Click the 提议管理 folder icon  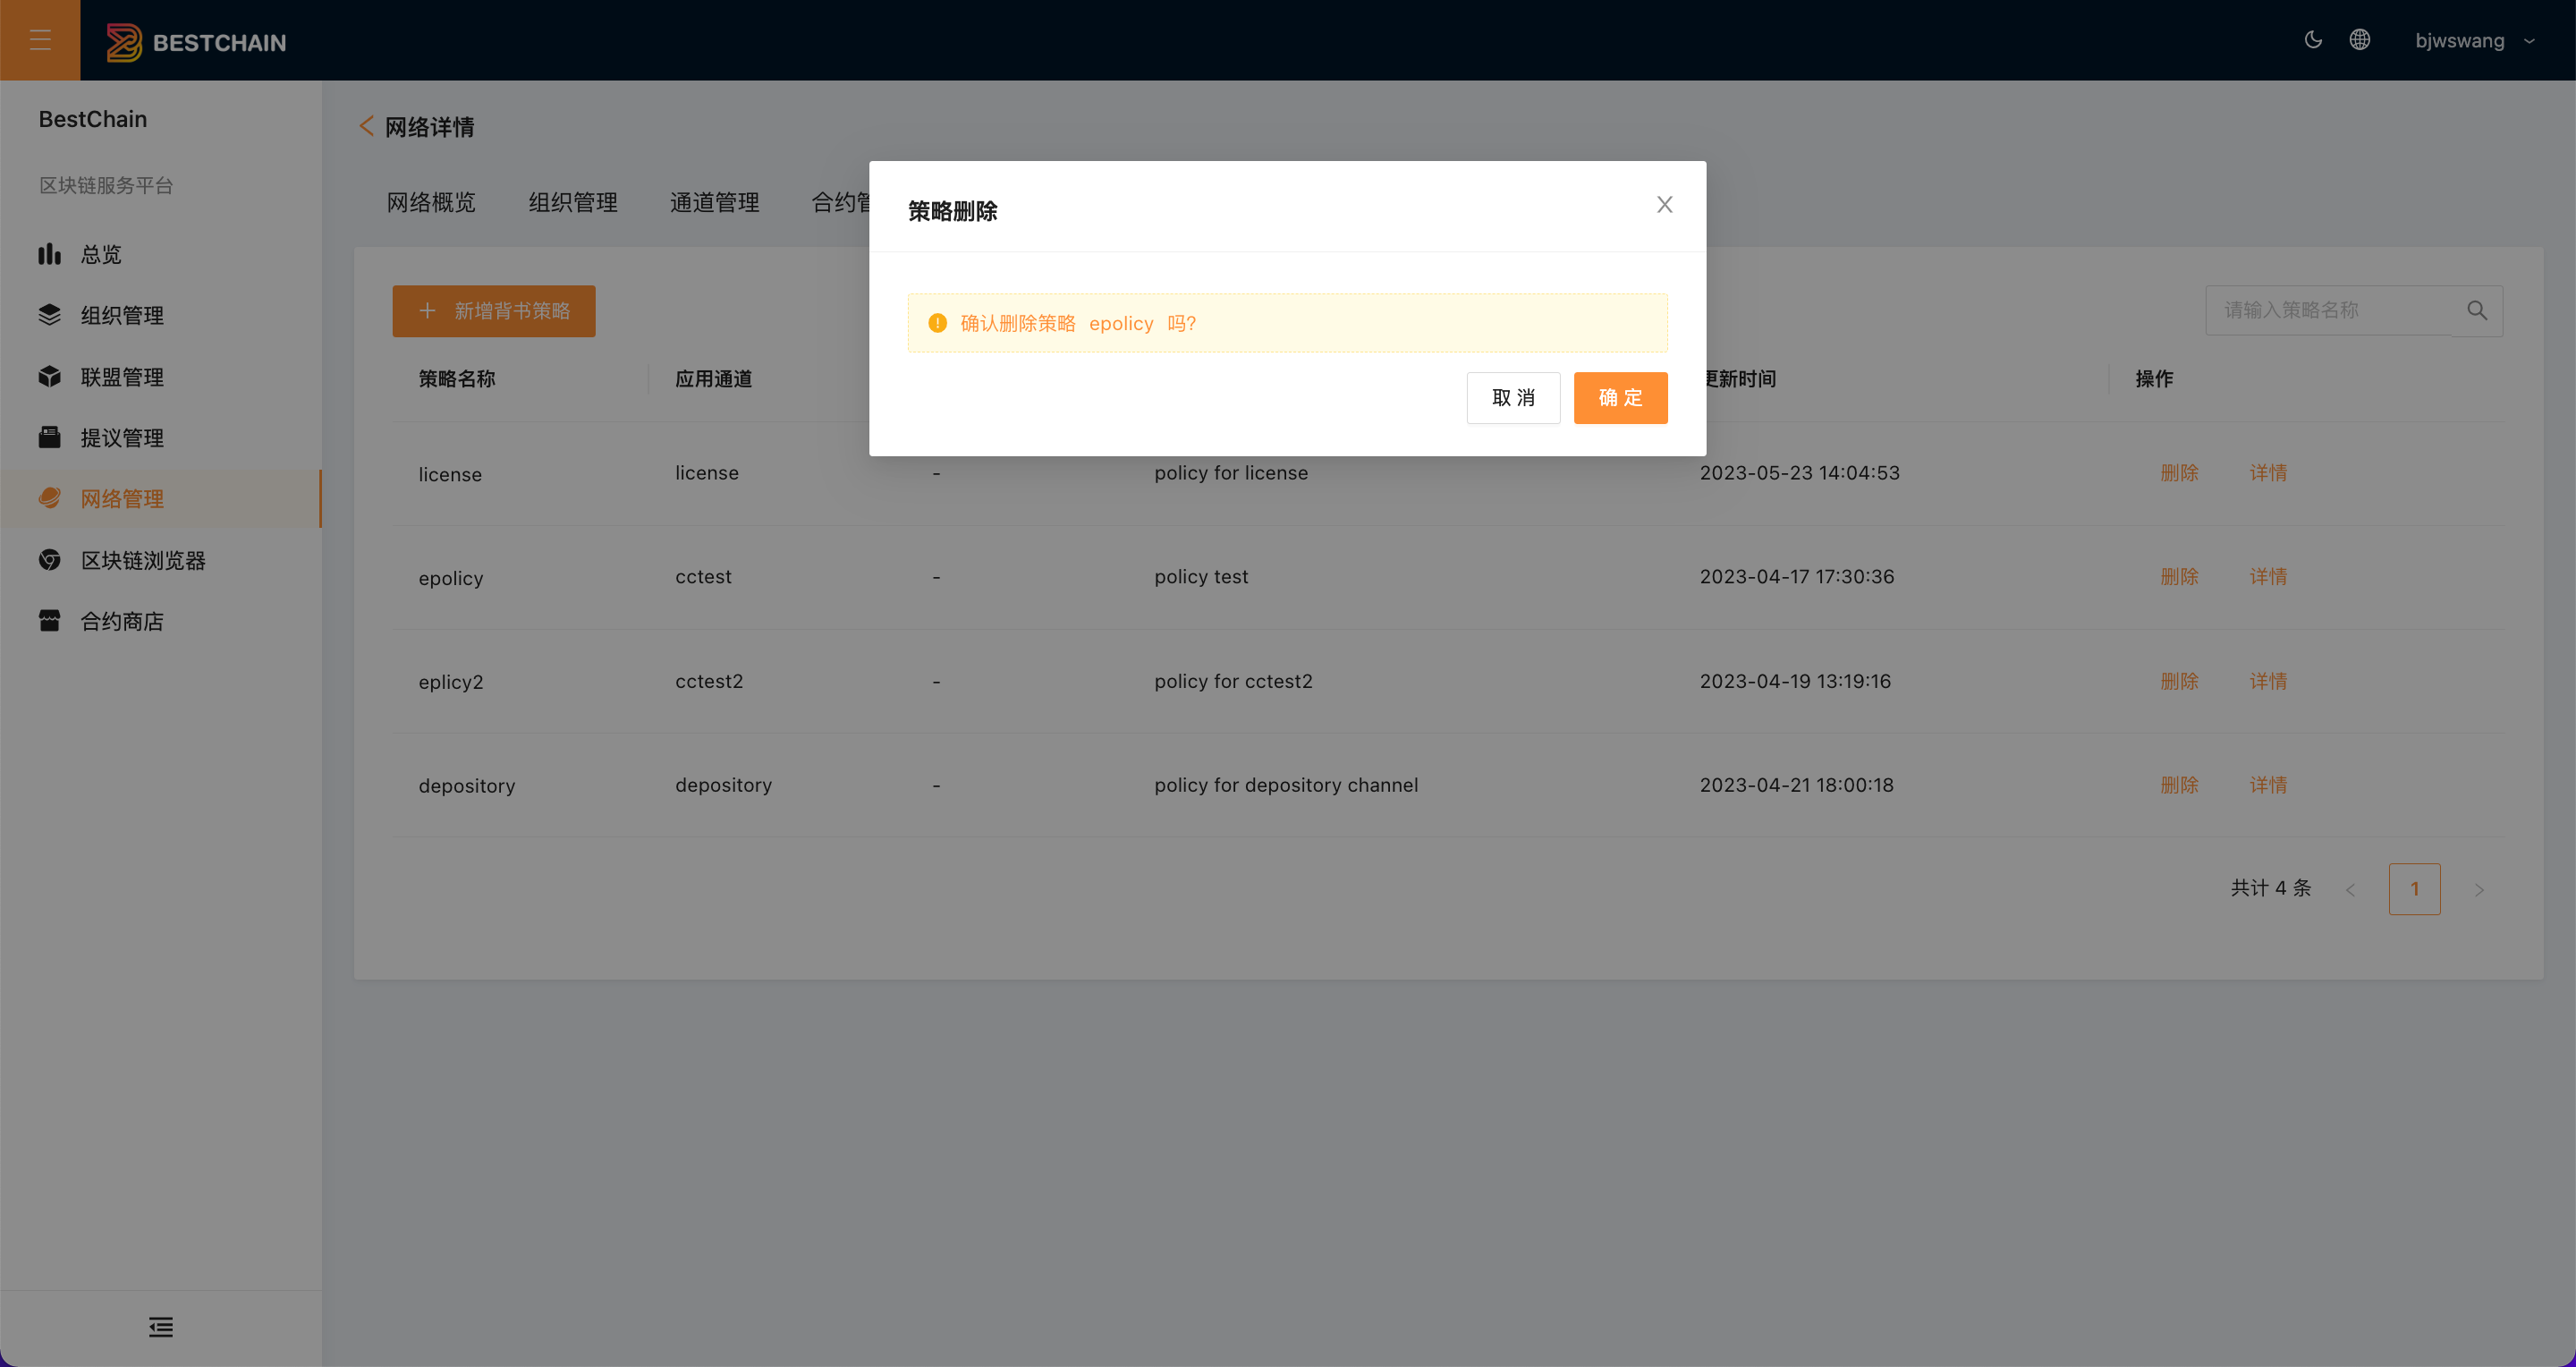[49, 437]
